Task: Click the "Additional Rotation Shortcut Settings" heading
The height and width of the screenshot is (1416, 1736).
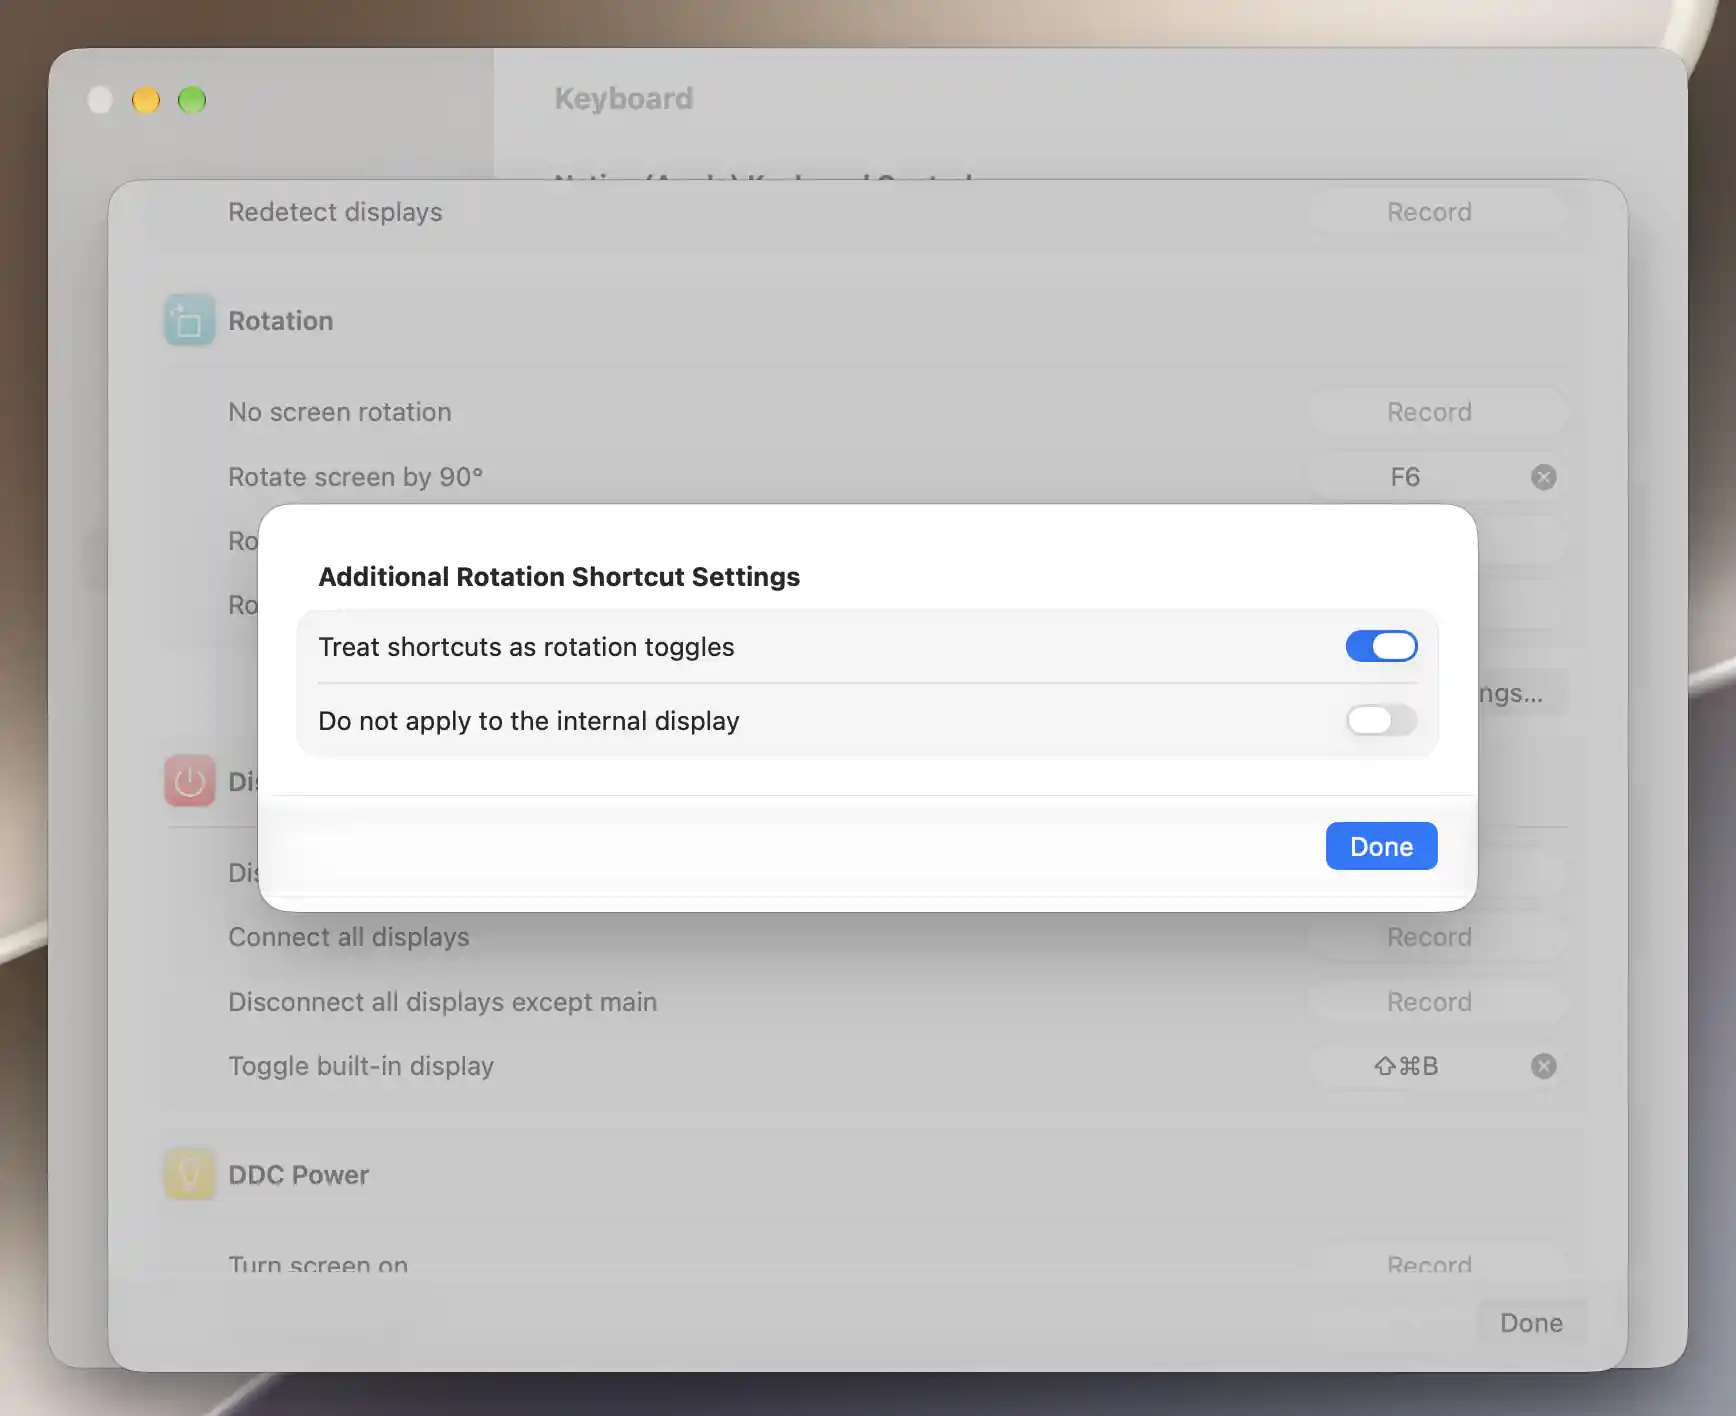Action: click(x=559, y=577)
